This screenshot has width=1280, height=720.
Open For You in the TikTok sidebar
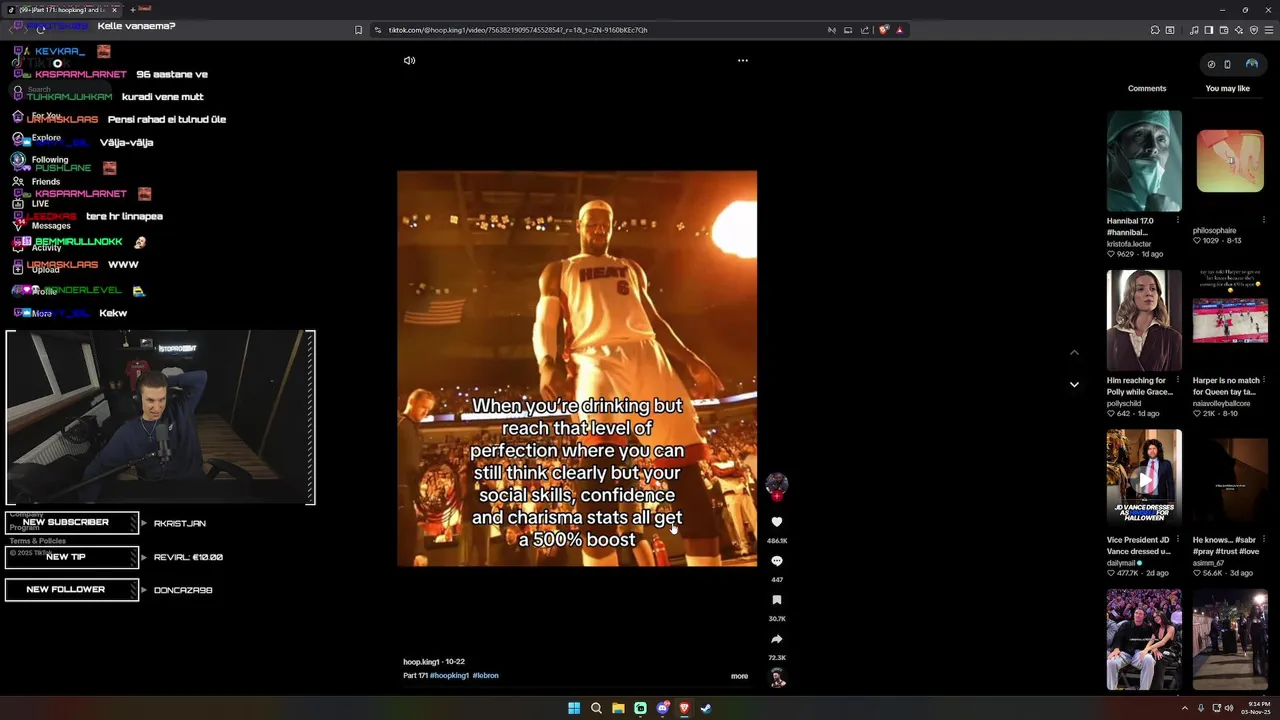[x=46, y=116]
